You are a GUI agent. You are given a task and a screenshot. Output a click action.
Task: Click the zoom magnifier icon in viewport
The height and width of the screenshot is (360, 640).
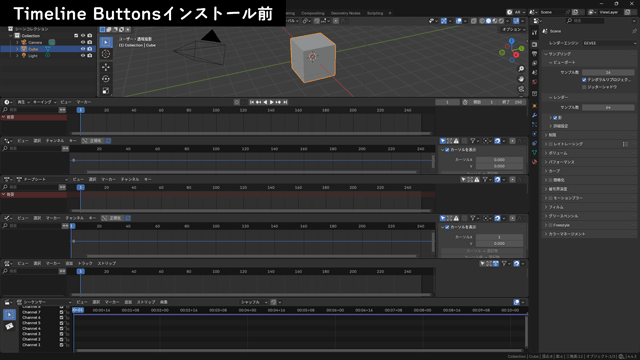tap(521, 69)
